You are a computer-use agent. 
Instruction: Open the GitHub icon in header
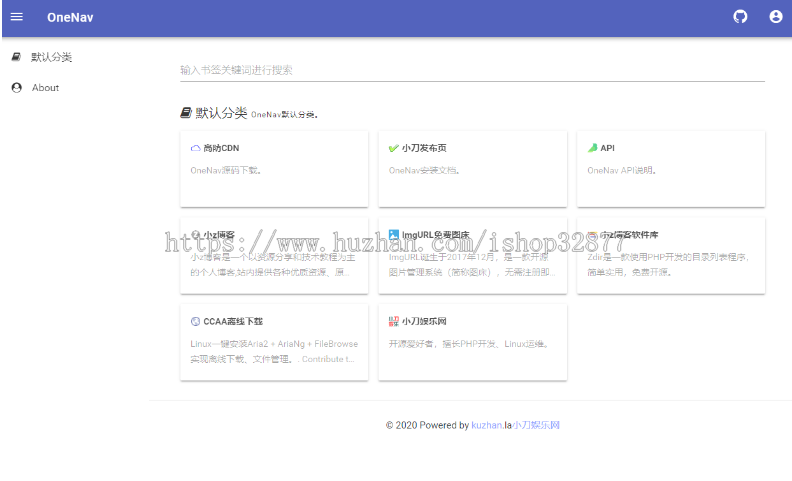(x=740, y=17)
